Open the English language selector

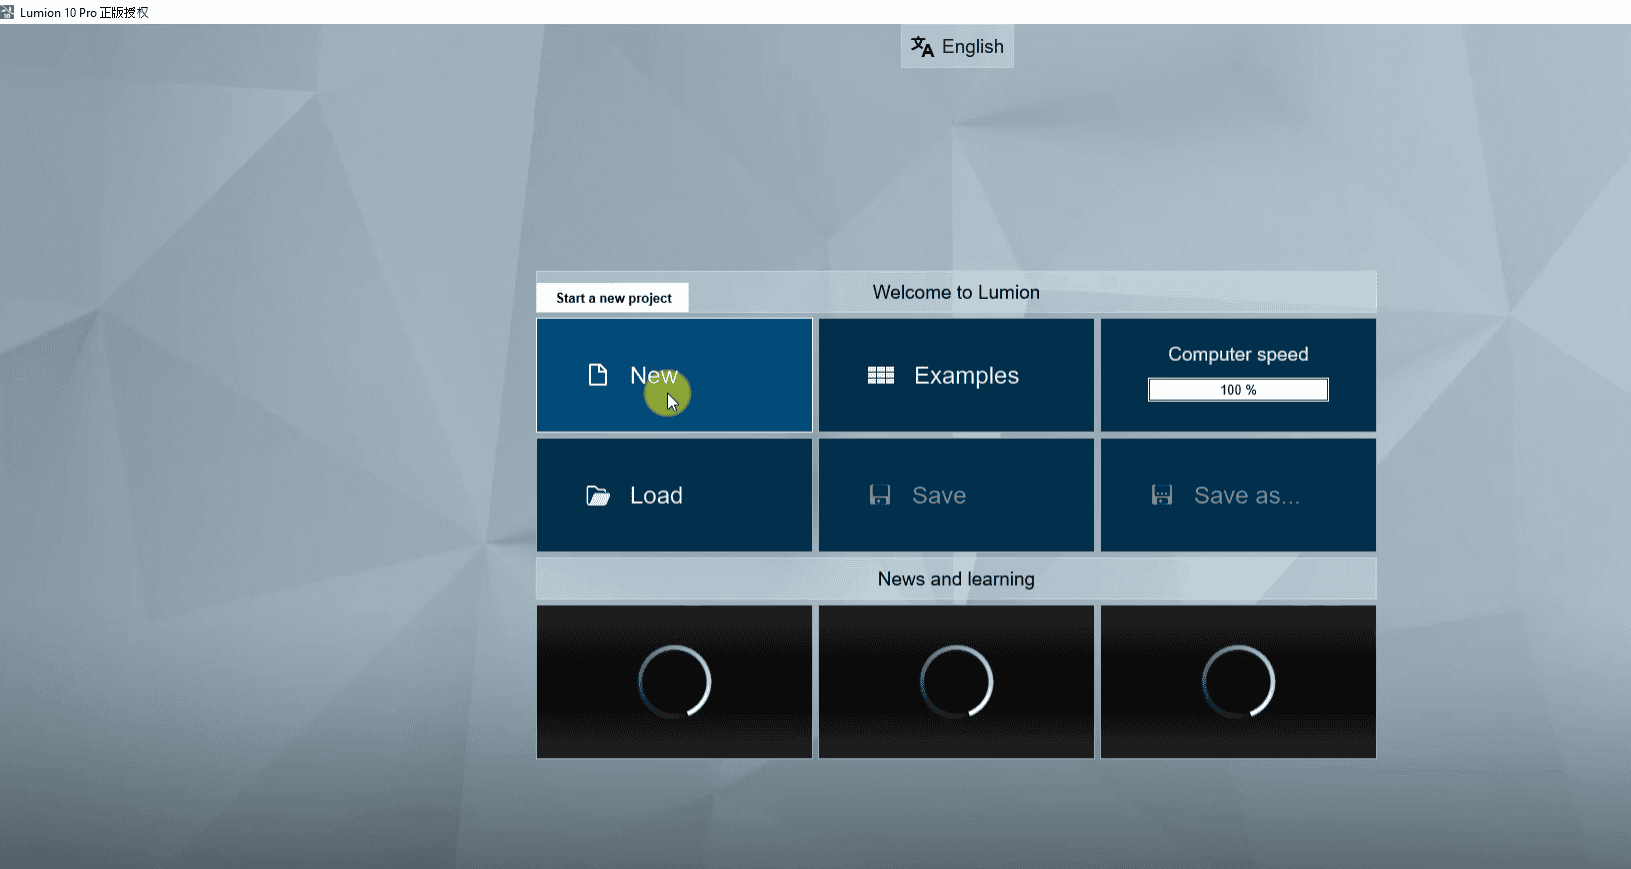click(x=957, y=46)
